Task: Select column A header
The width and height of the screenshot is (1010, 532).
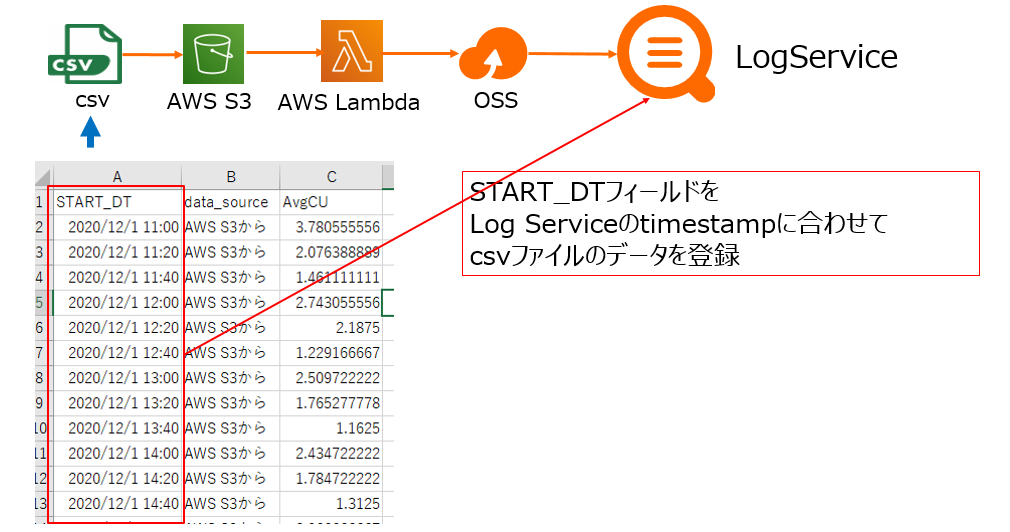Action: pos(117,176)
